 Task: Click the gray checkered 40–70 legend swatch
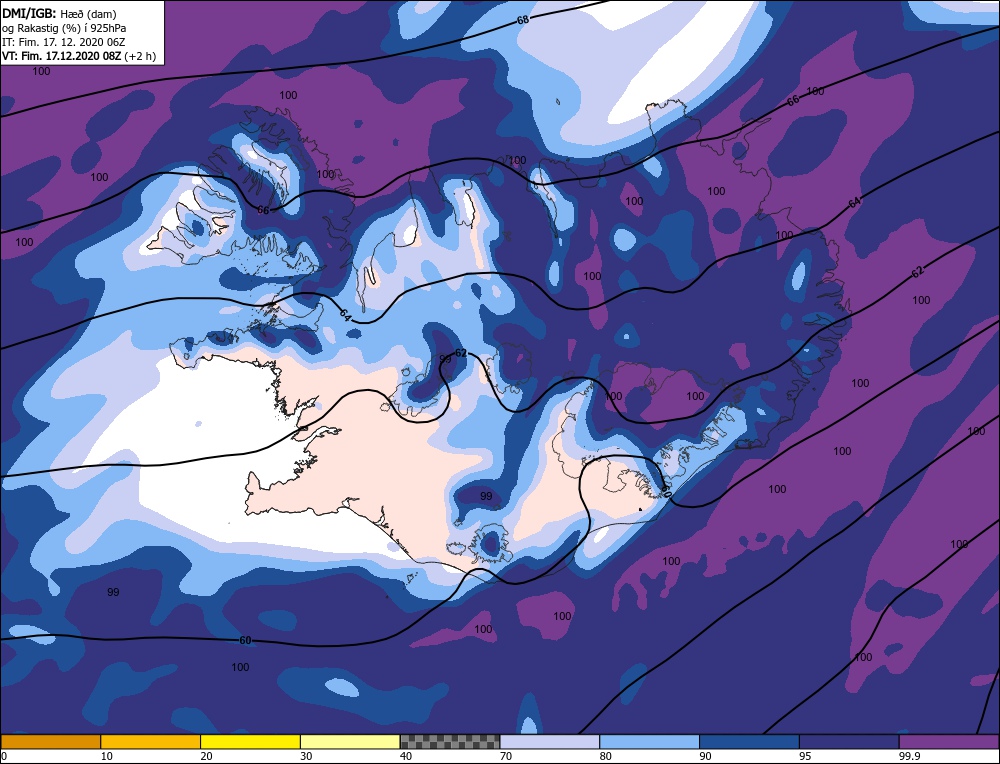point(450,741)
